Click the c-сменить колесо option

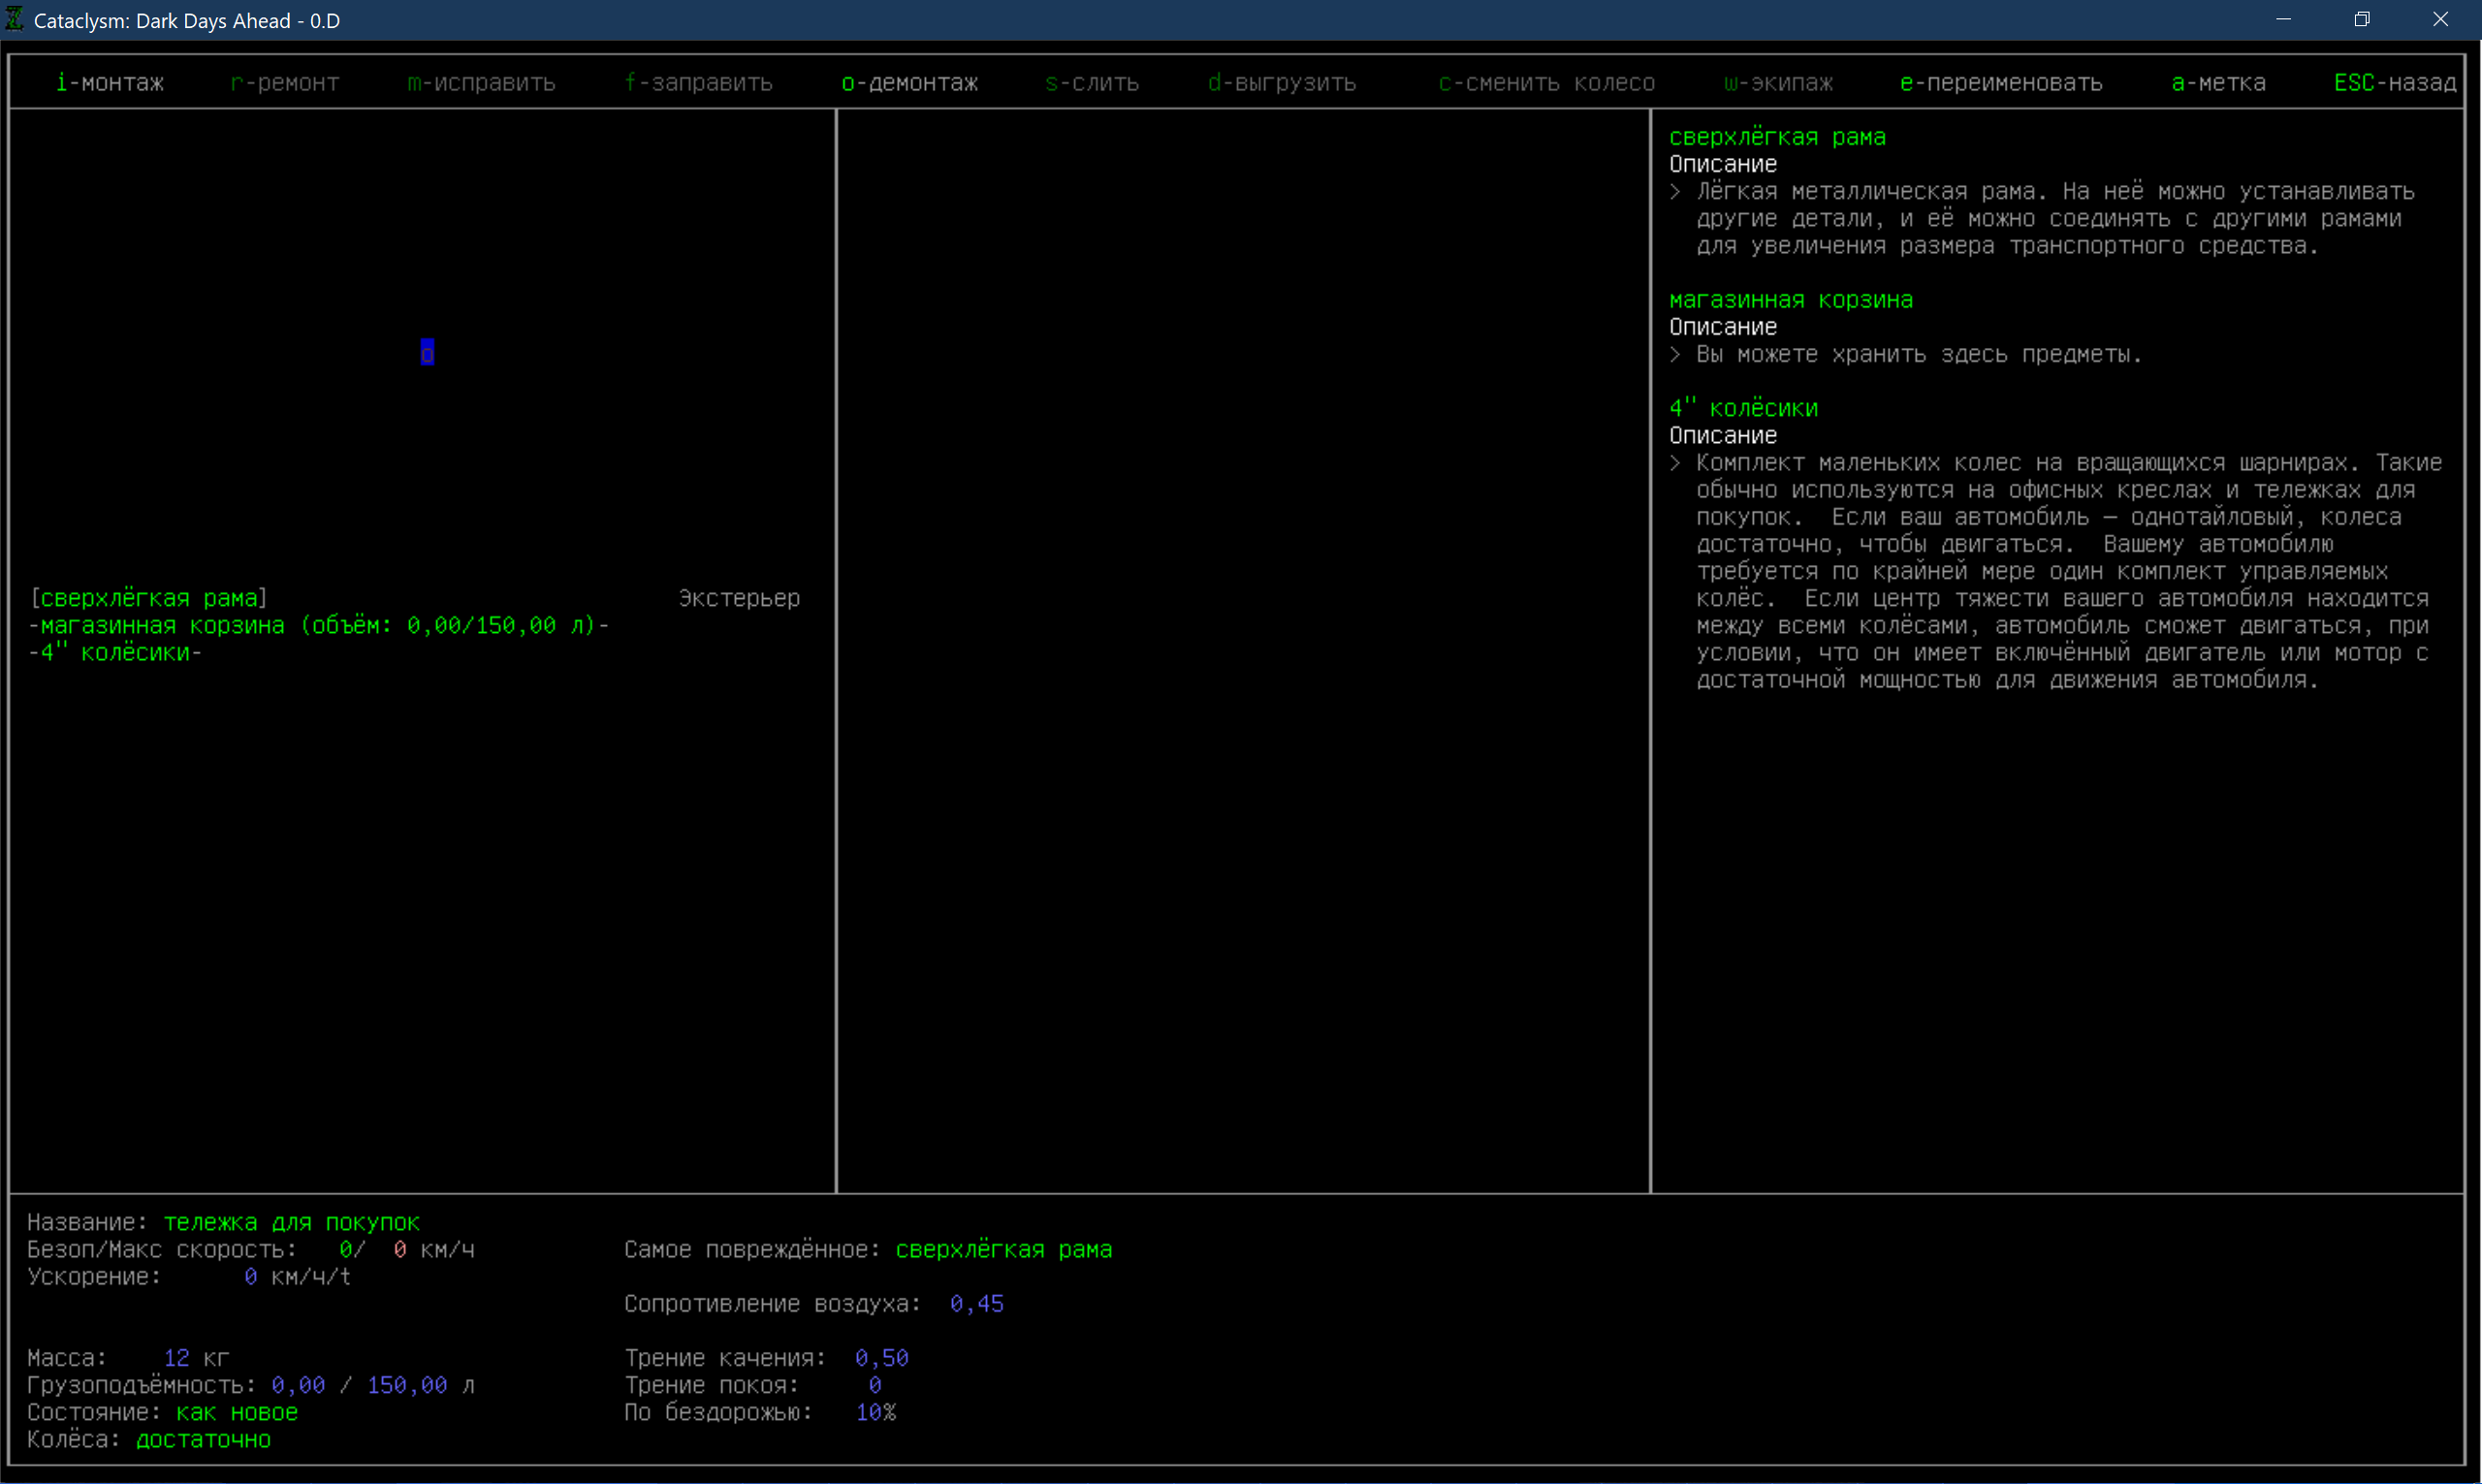[1546, 83]
